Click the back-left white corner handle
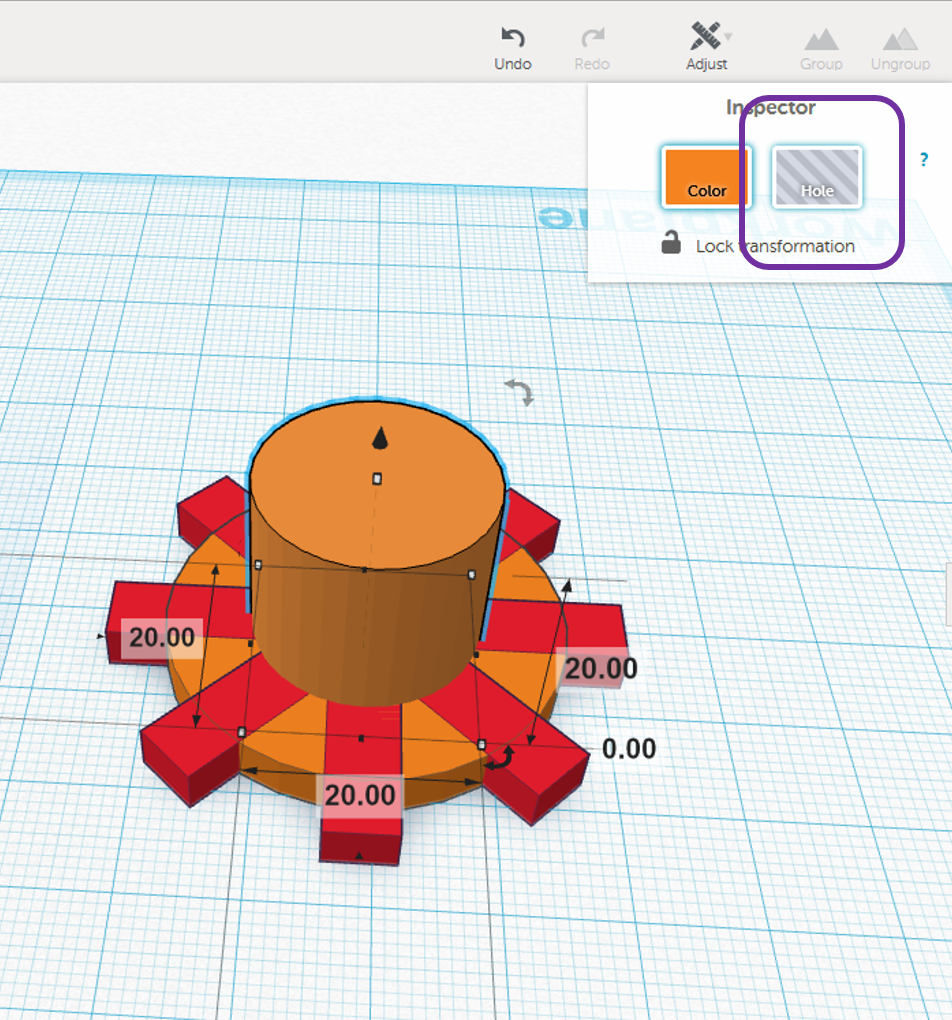Screen dimensions: 952x1020 258,565
